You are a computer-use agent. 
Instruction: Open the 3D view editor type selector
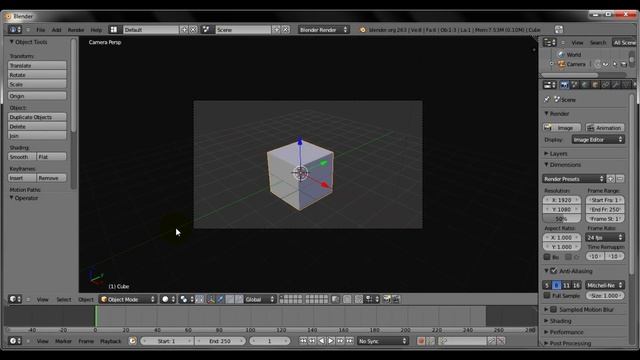coord(15,299)
